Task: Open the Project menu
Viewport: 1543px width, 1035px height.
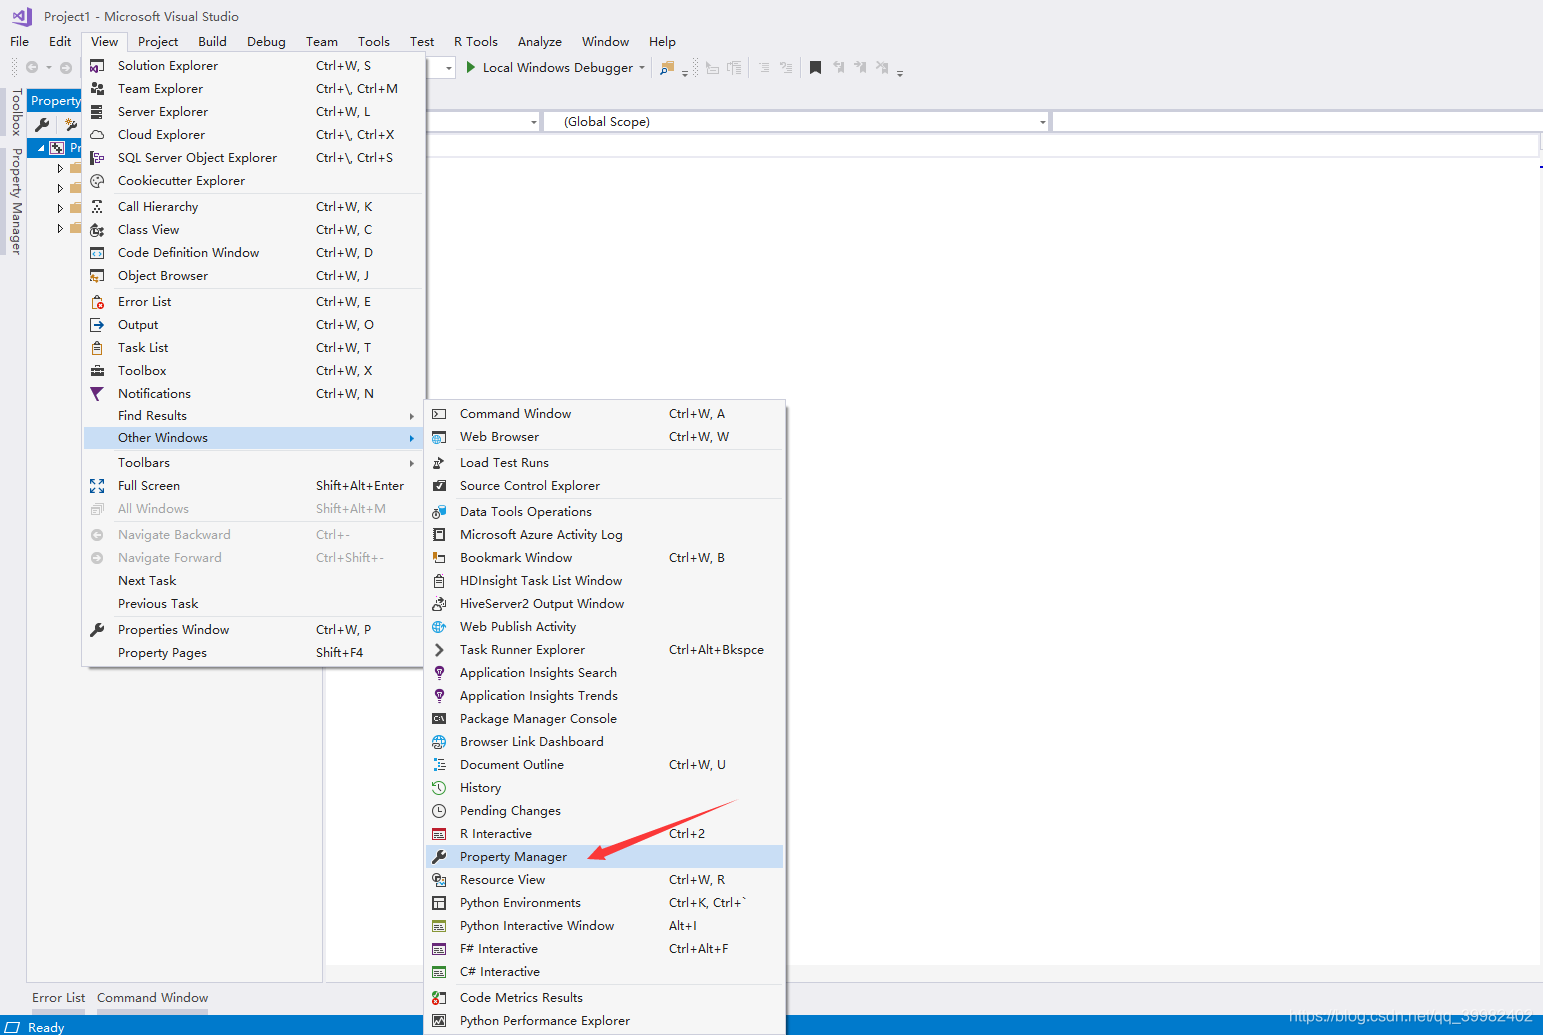Action: pos(158,42)
